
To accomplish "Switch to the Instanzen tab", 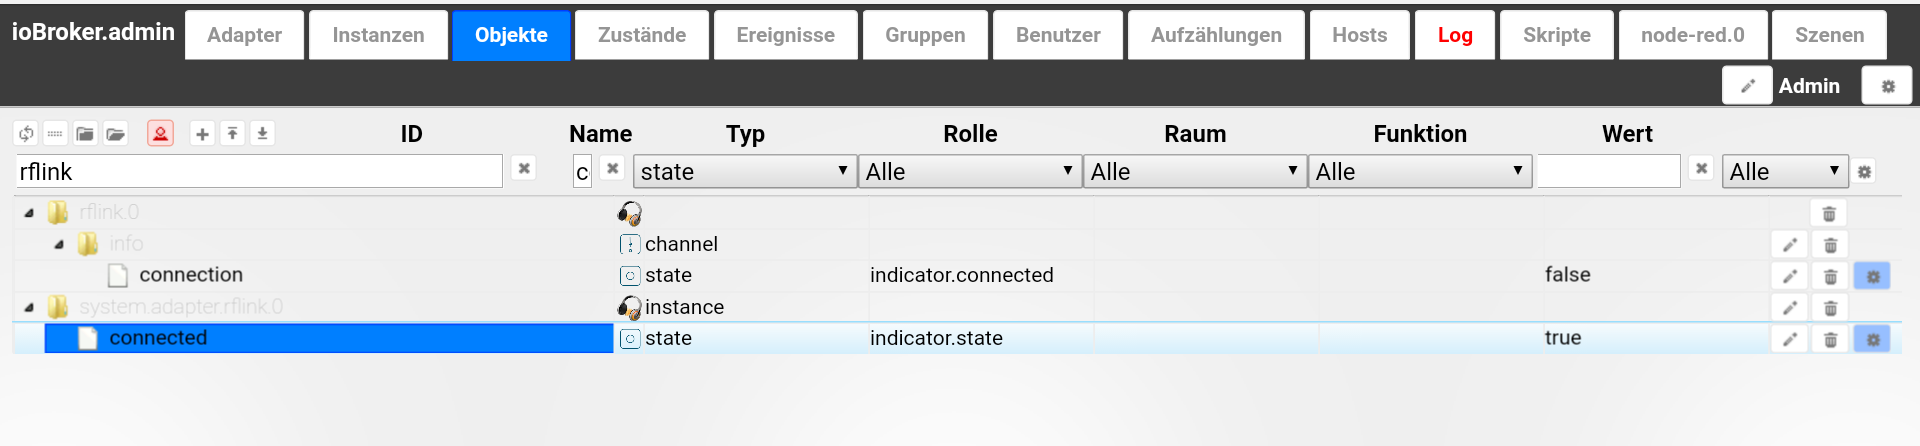I will (378, 35).
